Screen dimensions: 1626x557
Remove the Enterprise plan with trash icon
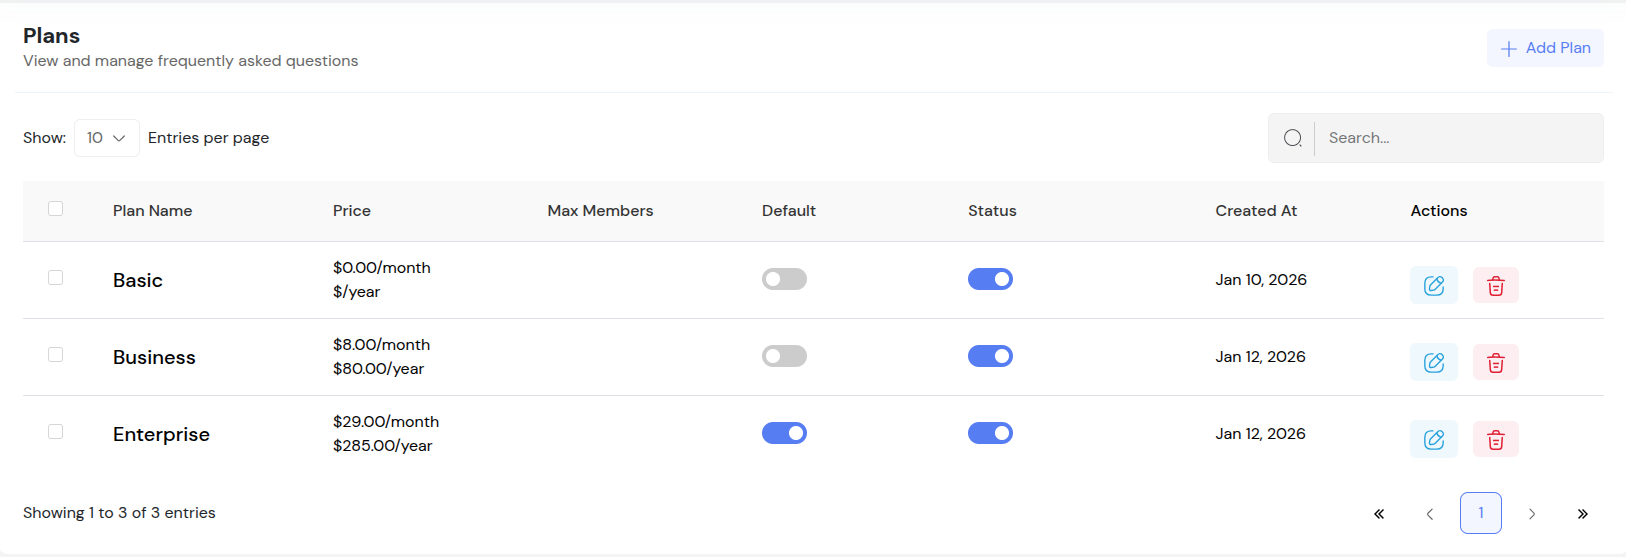1495,439
